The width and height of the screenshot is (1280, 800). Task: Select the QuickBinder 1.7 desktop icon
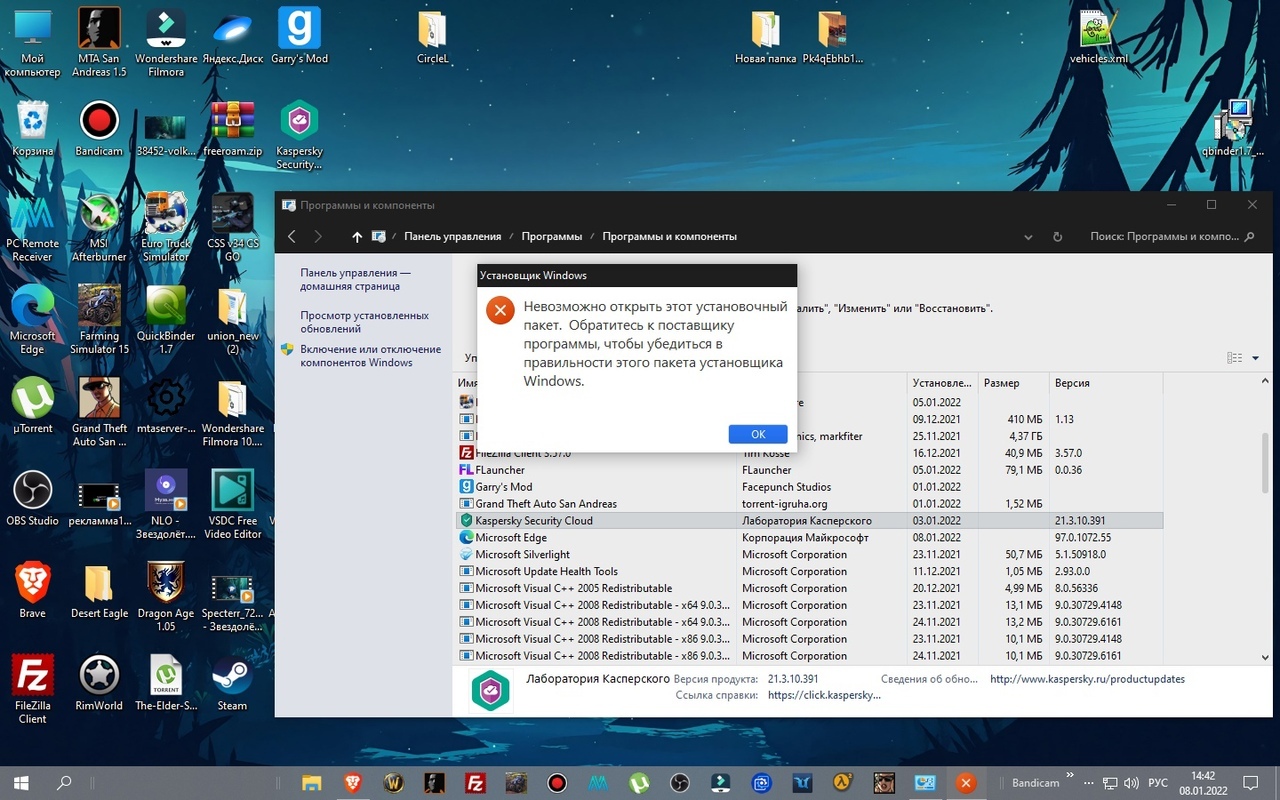[x=166, y=319]
